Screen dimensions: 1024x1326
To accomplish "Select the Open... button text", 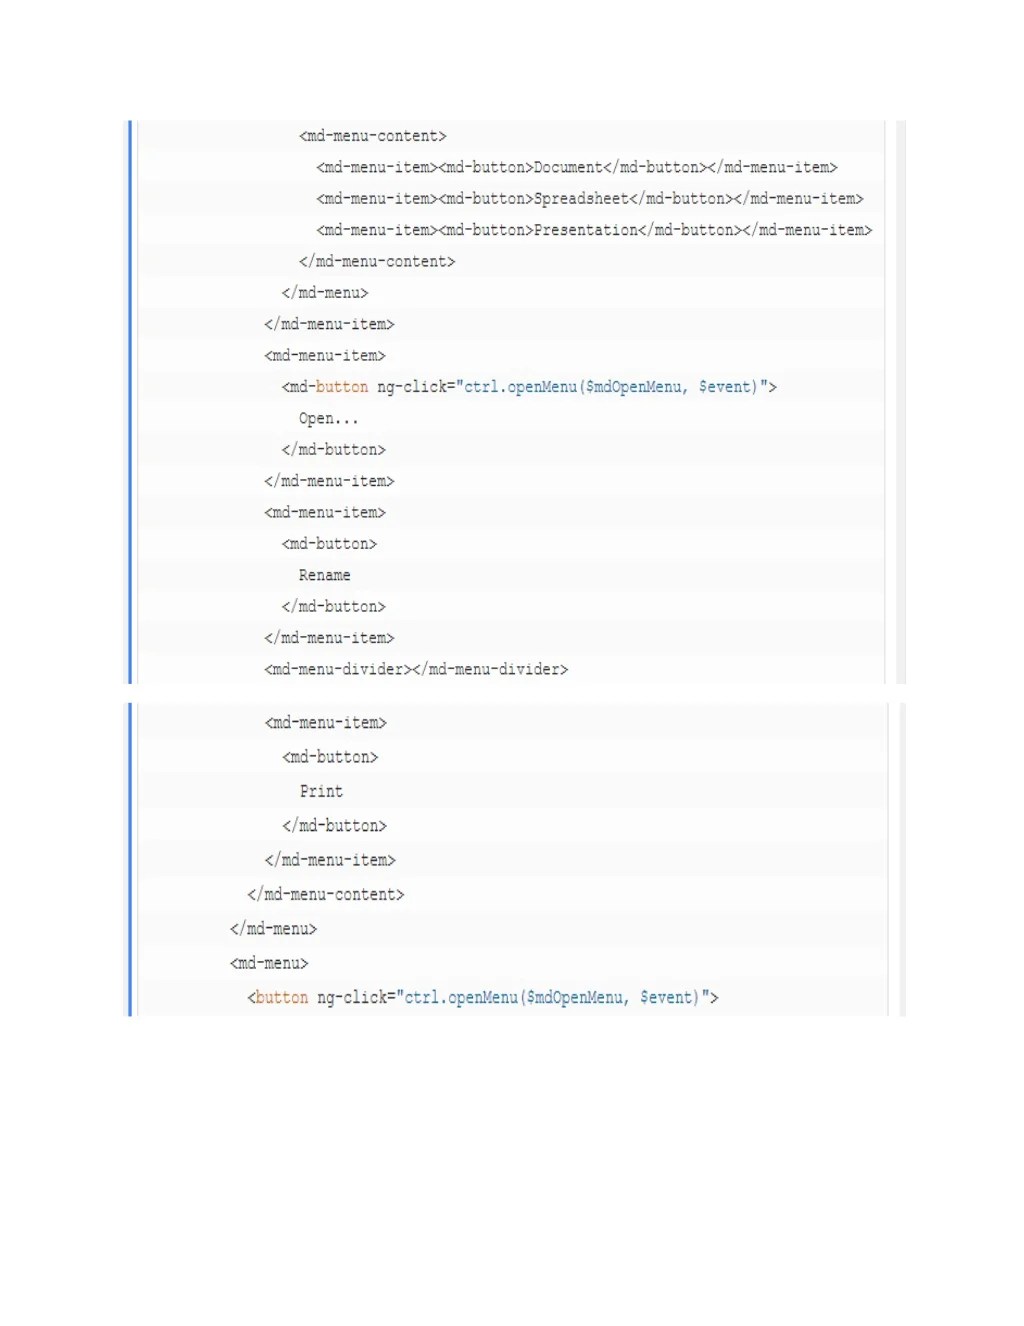I will click(329, 418).
